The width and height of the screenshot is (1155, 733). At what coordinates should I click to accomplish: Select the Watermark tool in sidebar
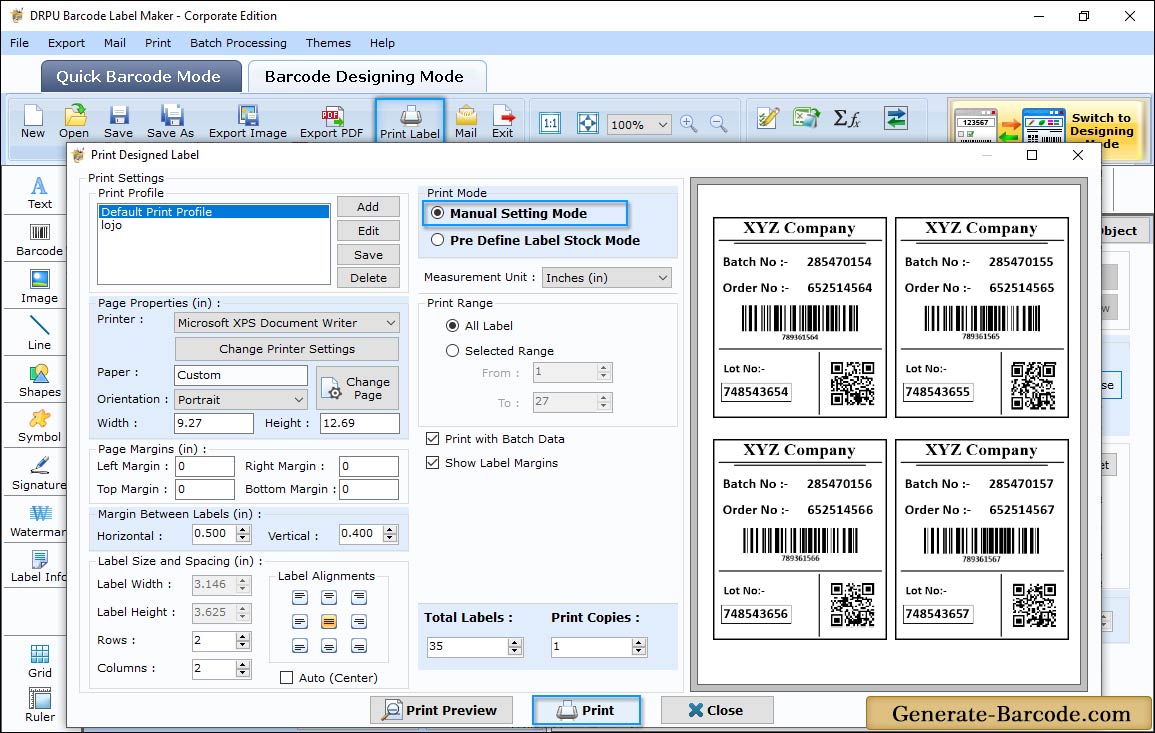39,522
